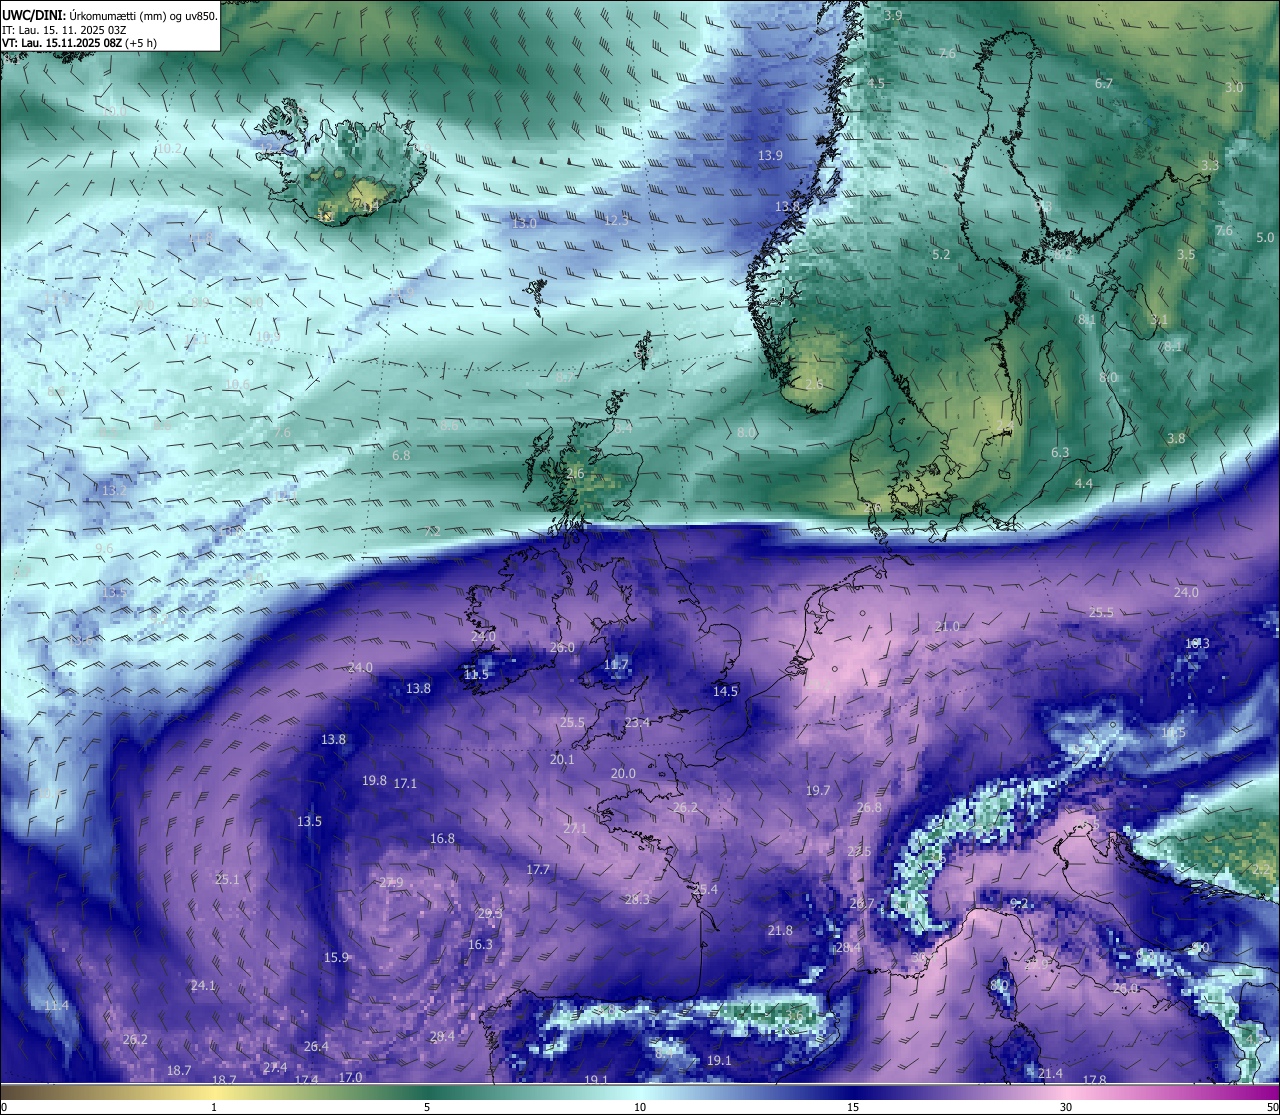The width and height of the screenshot is (1280, 1115).
Task: Click the 6.7 value in the north
Action: pos(1104,84)
